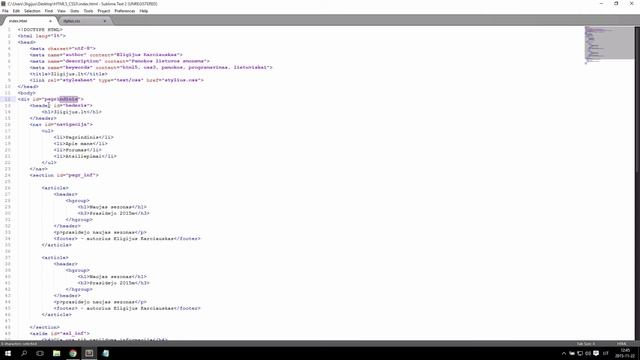The width and height of the screenshot is (640, 360).
Task: Click the vertical scrollbar thumb
Action: (637, 99)
